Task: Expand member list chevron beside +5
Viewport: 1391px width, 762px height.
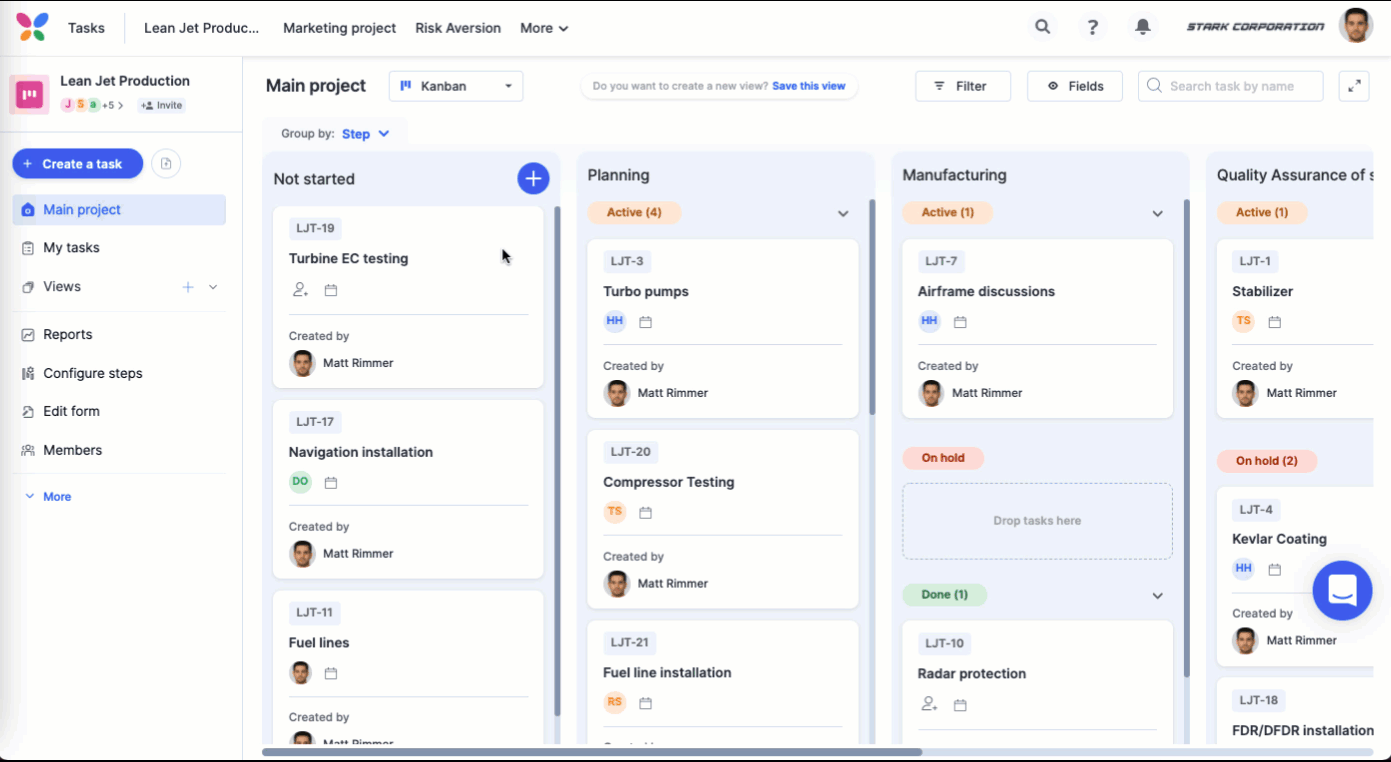Action: coord(121,105)
